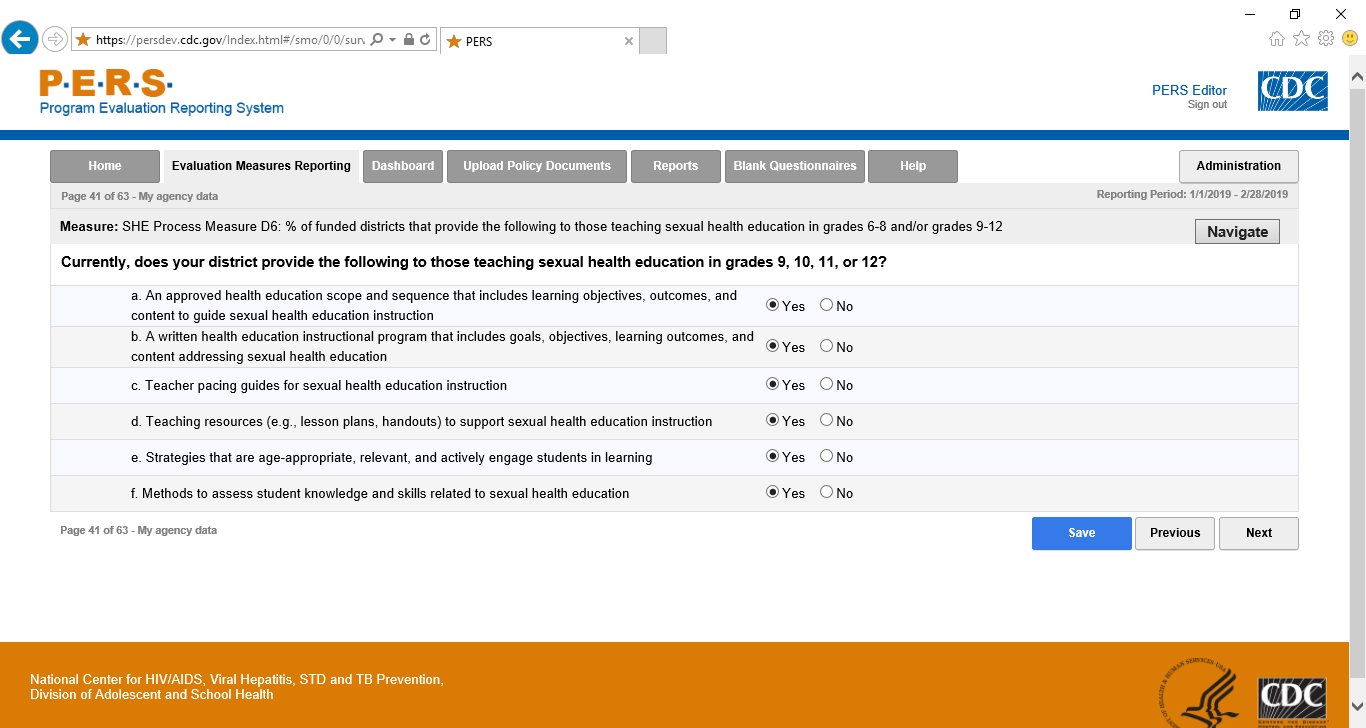The image size is (1366, 728).
Task: Click the address bar URL field
Action: (x=231, y=40)
